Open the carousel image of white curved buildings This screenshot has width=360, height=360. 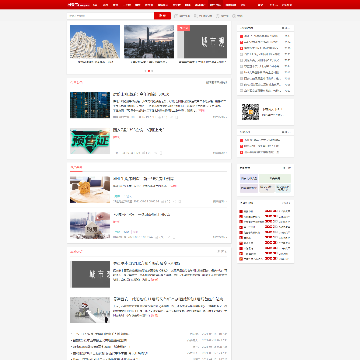(x=95, y=42)
